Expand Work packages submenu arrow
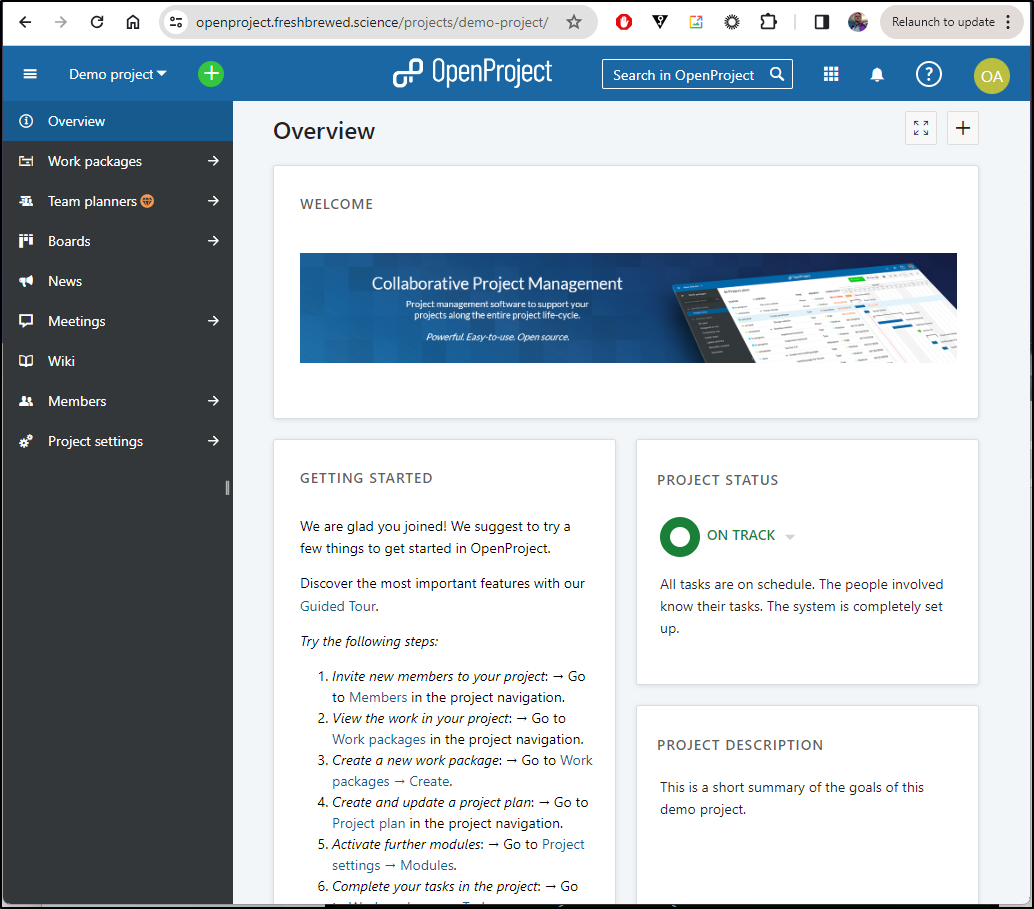 click(x=213, y=161)
